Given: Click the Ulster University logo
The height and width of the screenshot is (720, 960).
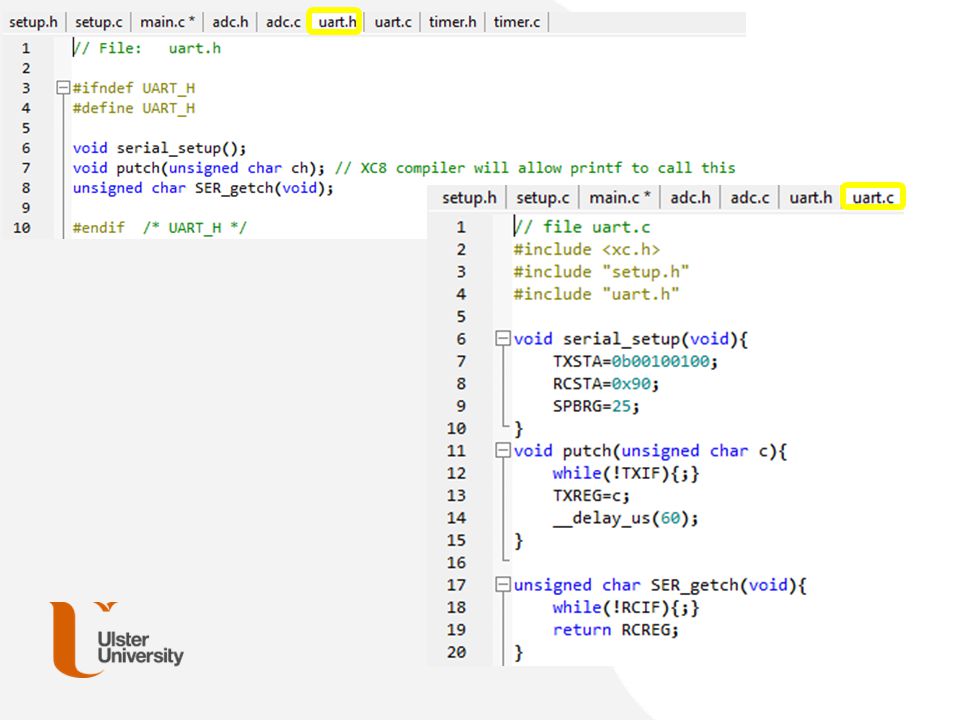Looking at the screenshot, I should click(116, 639).
